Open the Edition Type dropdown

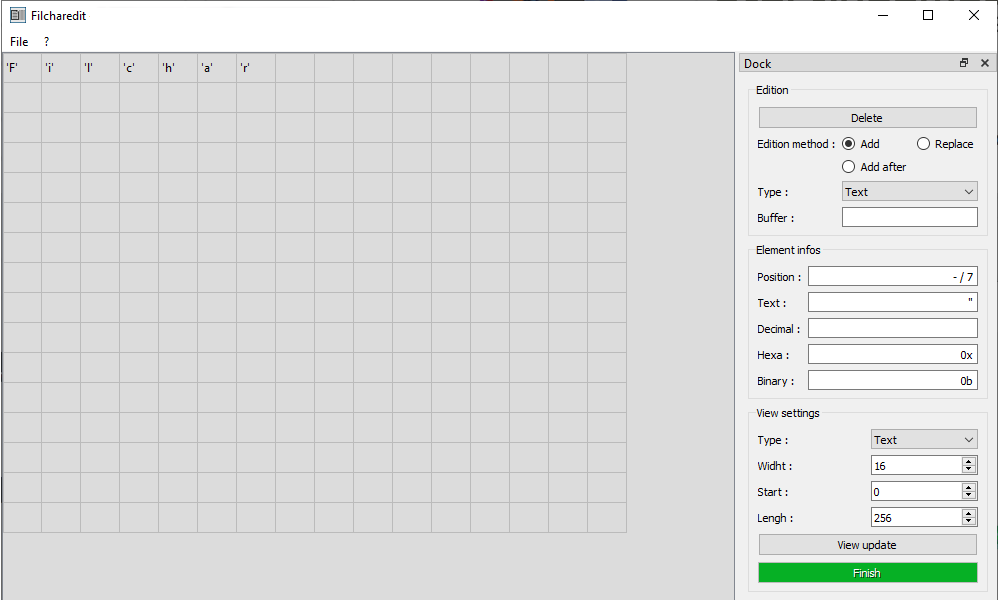click(x=909, y=191)
